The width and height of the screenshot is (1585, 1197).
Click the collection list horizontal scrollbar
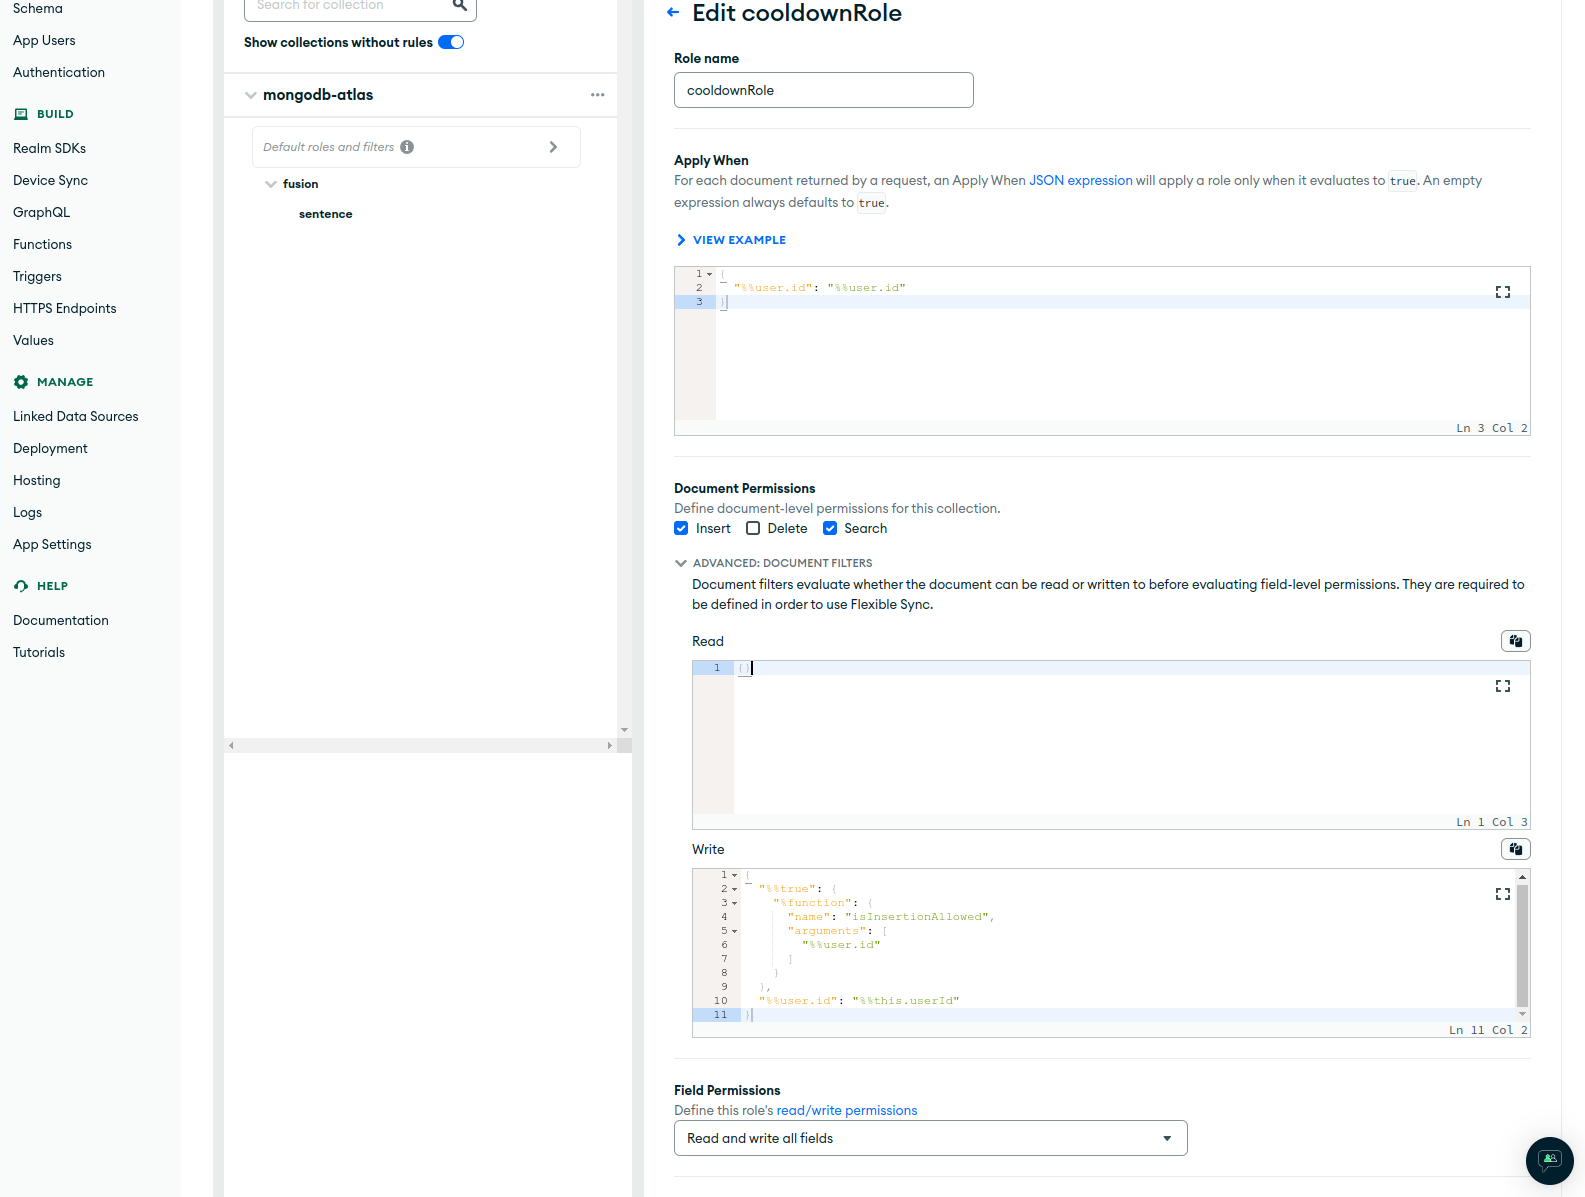click(x=420, y=745)
